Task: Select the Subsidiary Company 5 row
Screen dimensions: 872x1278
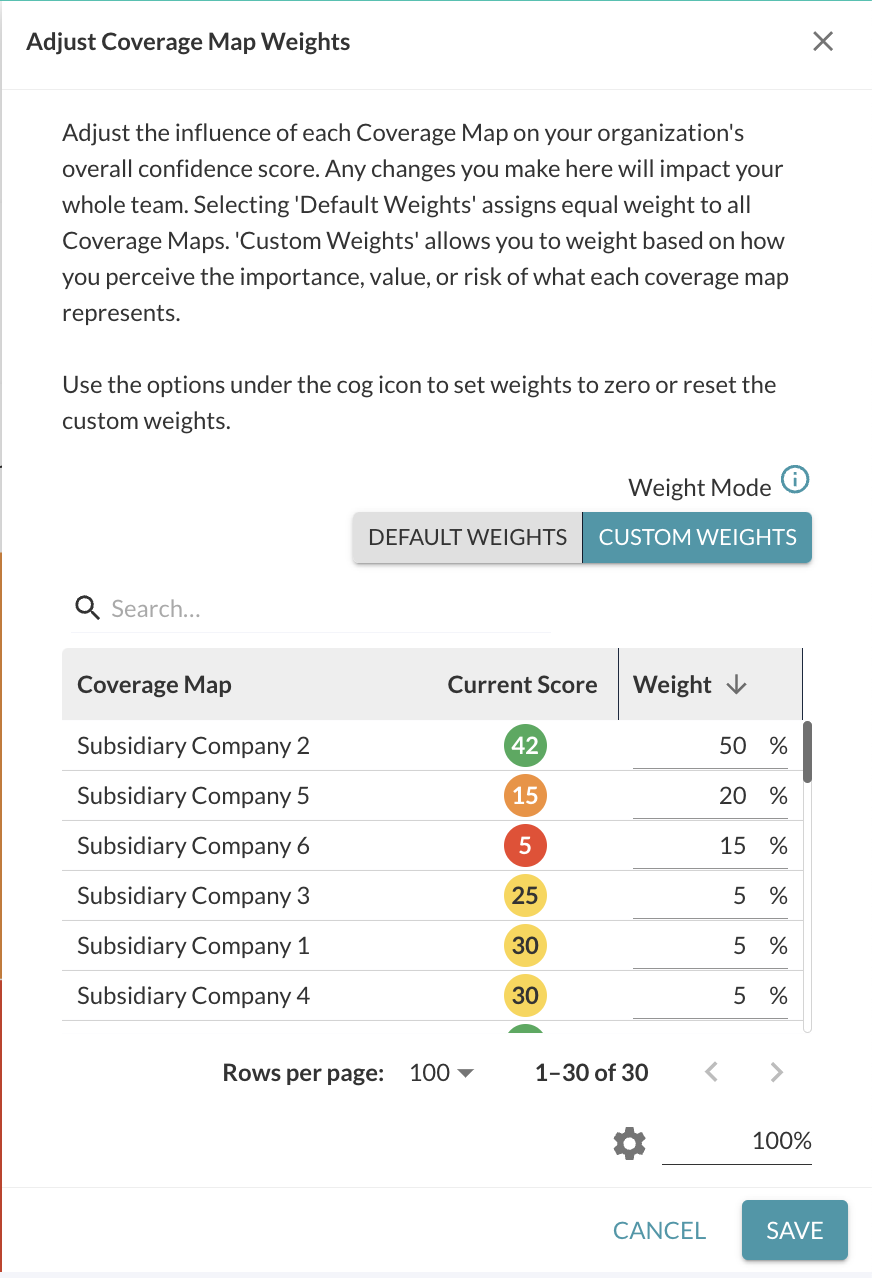Action: [x=192, y=795]
